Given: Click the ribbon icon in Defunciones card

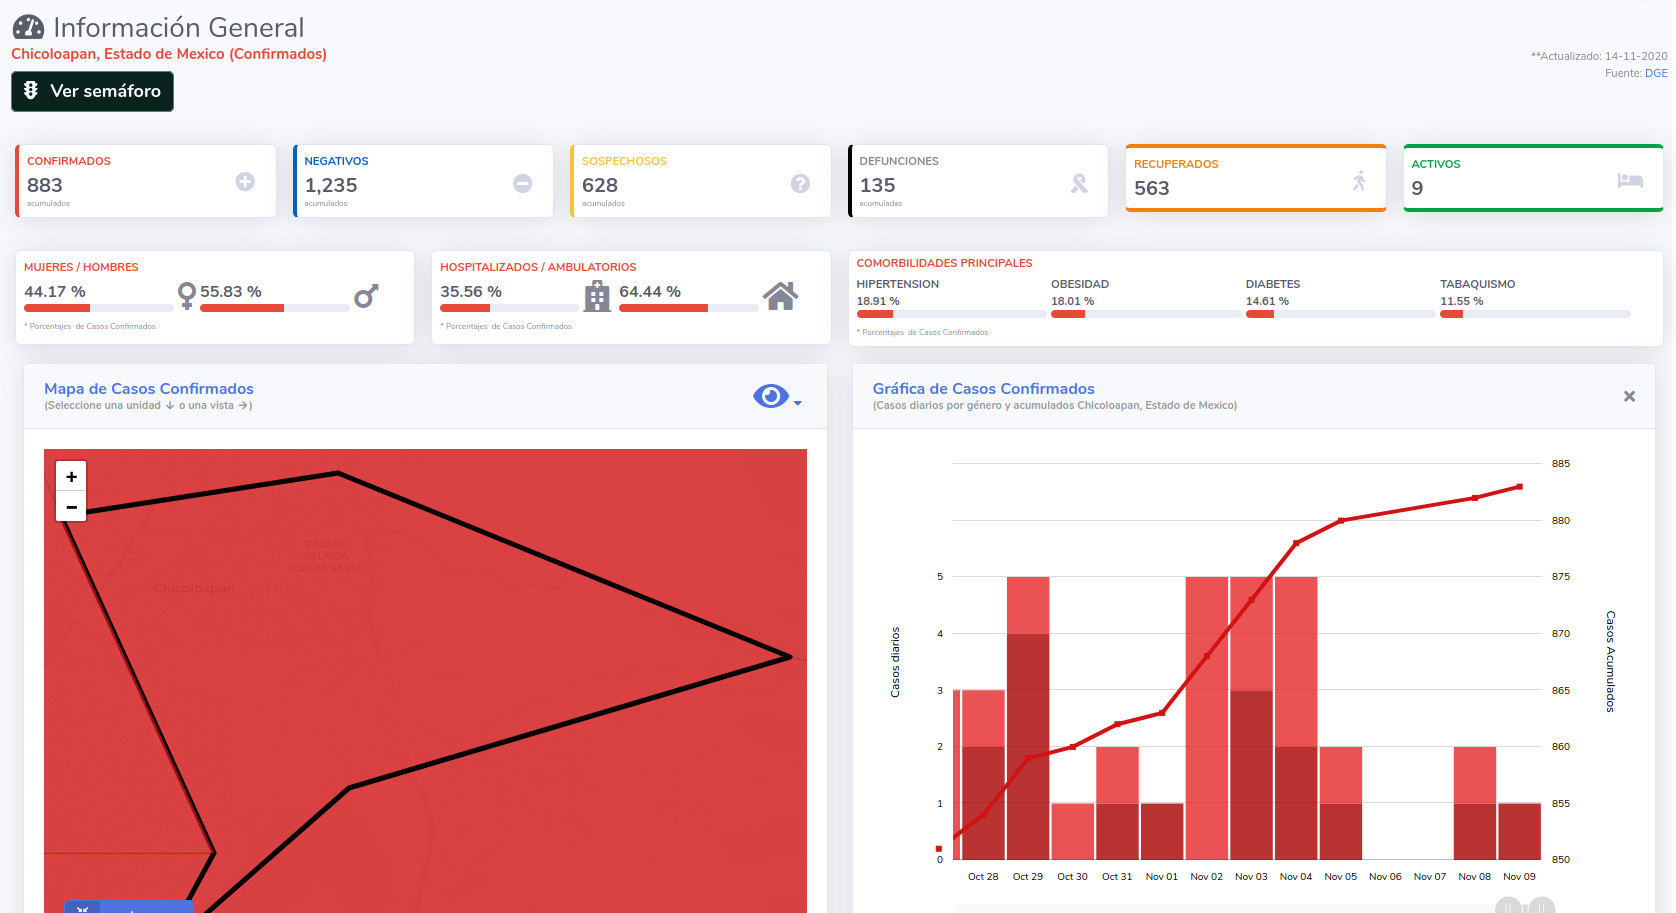Looking at the screenshot, I should point(1079,183).
